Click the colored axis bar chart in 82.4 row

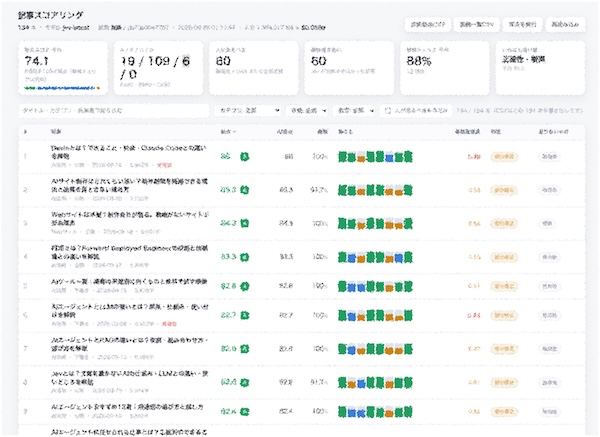tap(375, 412)
